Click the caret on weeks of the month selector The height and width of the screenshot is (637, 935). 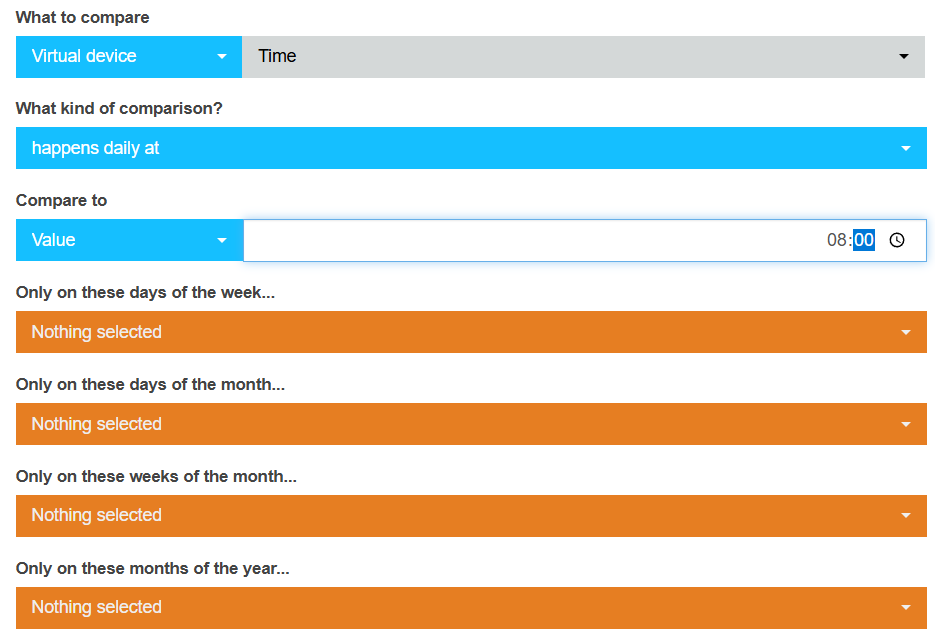pos(906,516)
